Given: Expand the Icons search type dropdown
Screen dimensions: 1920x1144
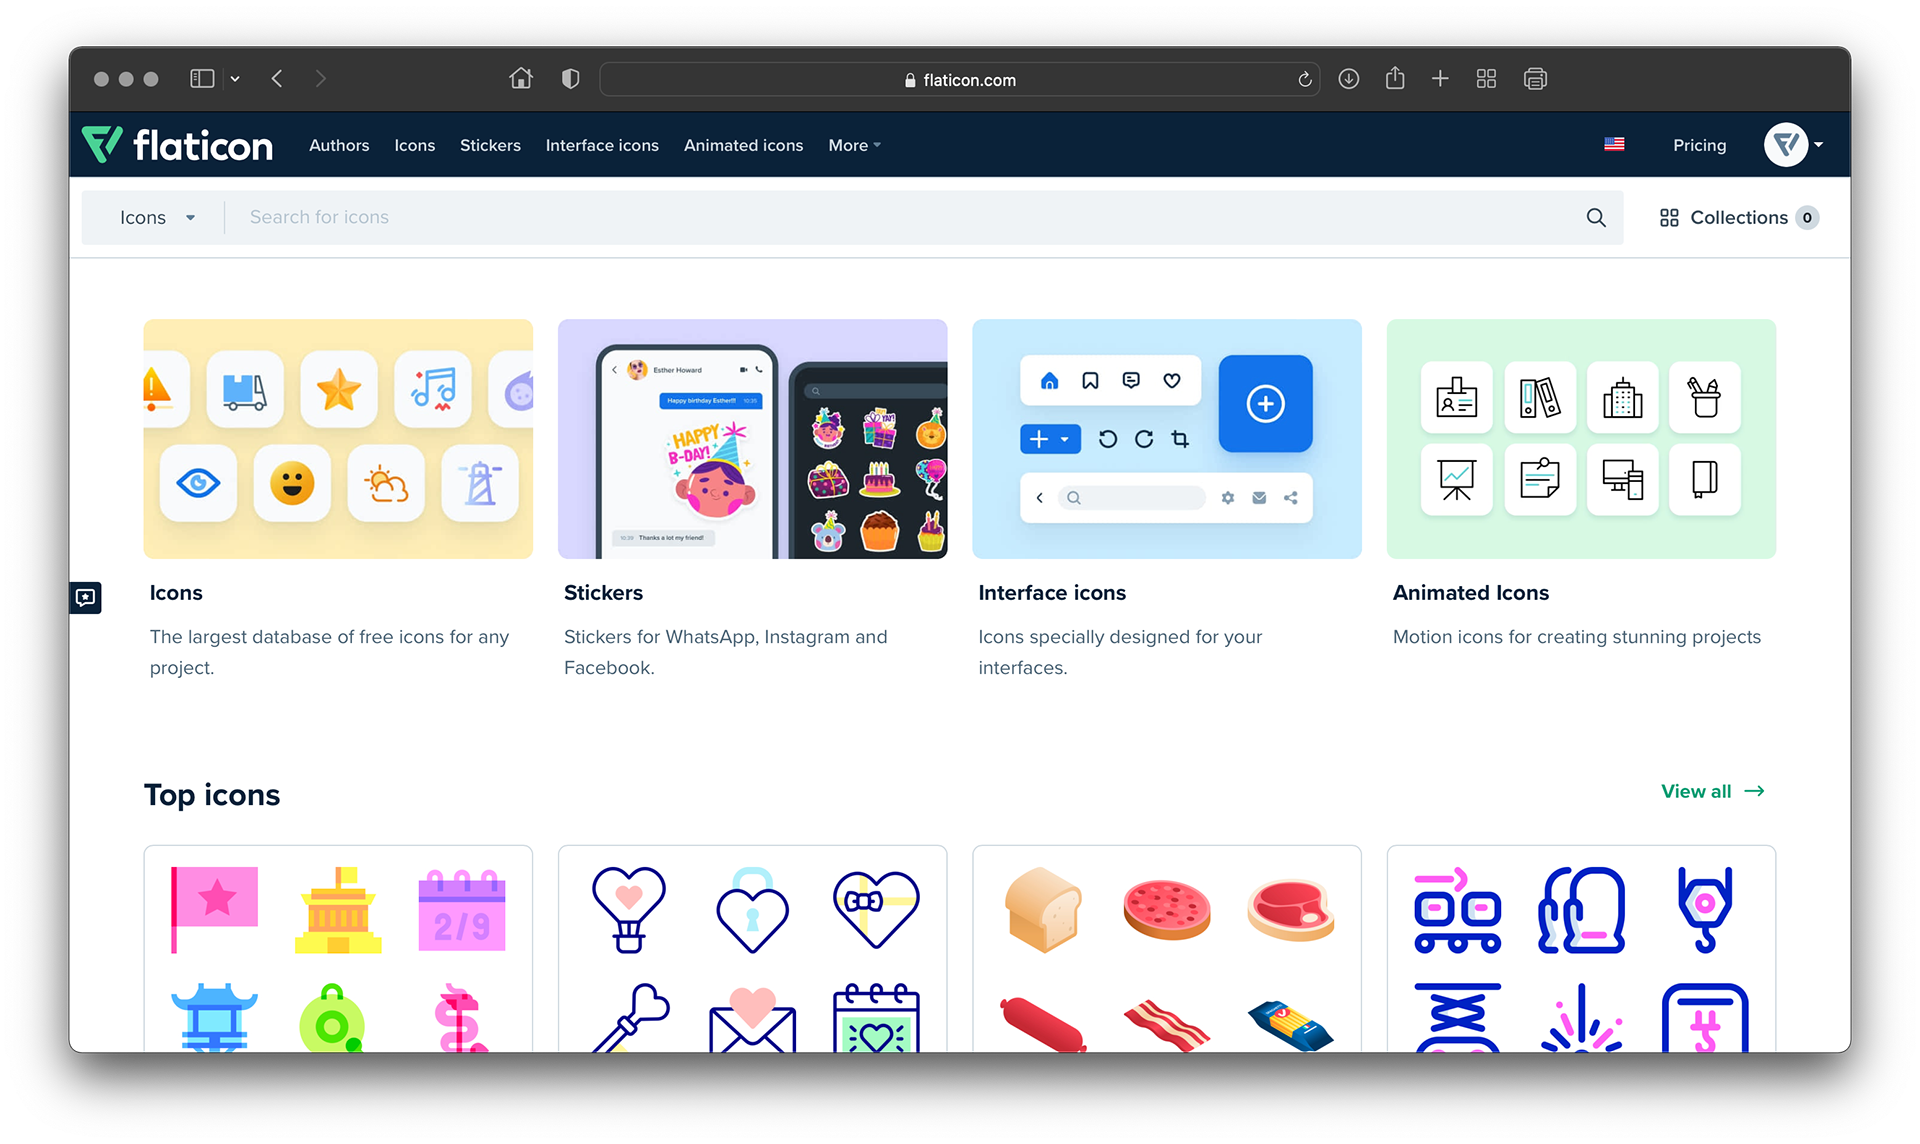Looking at the screenshot, I should (x=157, y=217).
